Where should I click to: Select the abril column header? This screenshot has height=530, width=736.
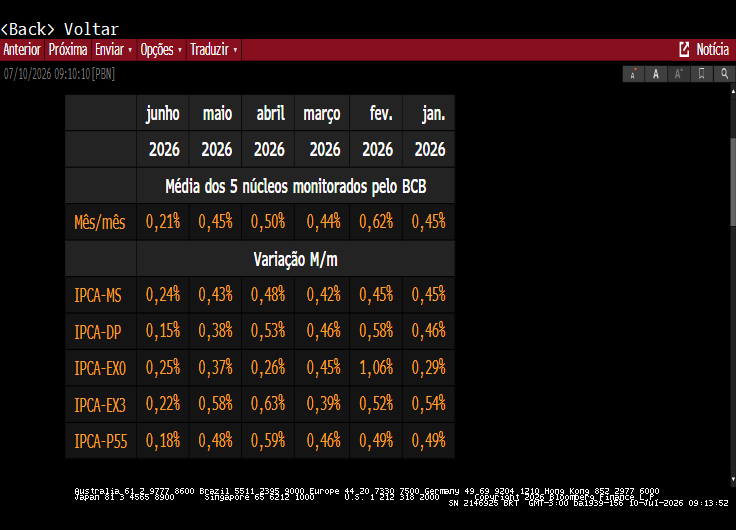click(270, 113)
